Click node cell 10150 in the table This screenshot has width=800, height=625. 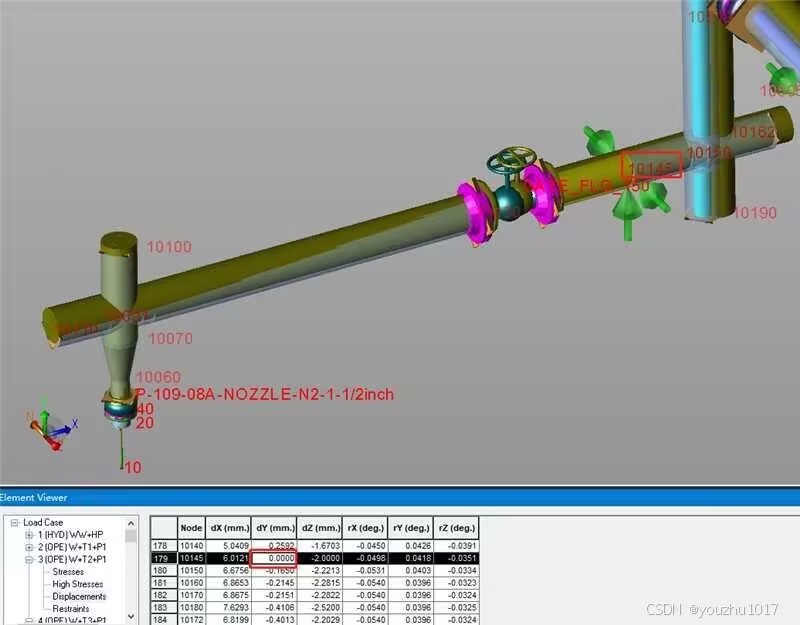pos(191,570)
